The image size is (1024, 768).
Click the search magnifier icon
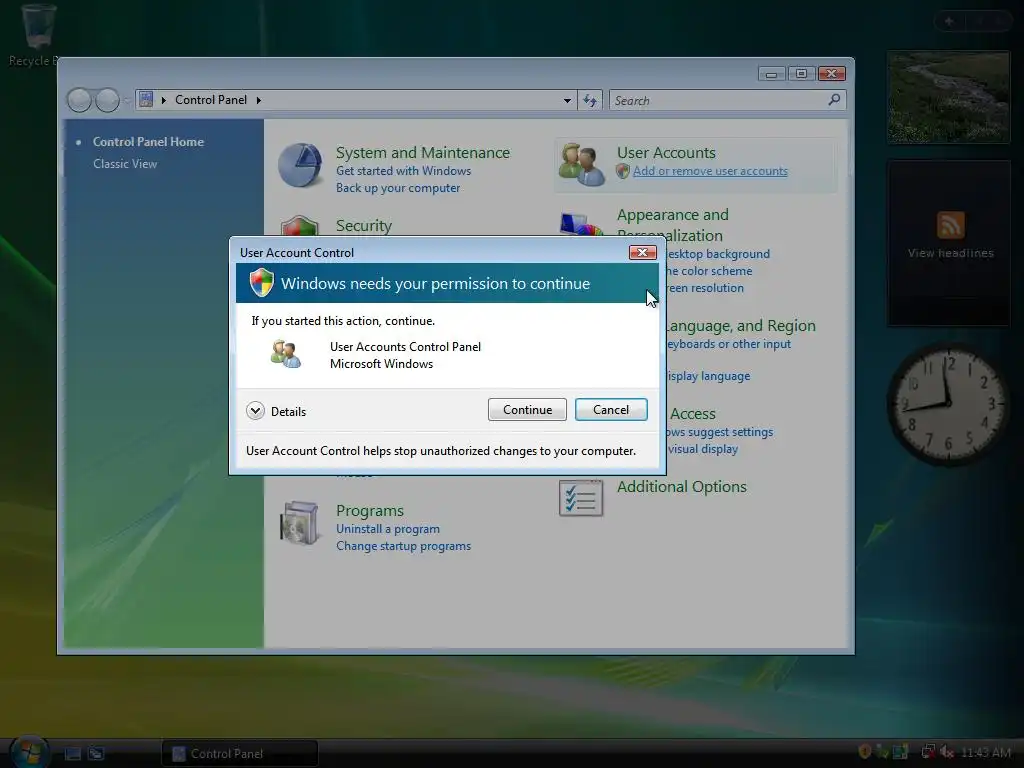coord(834,99)
